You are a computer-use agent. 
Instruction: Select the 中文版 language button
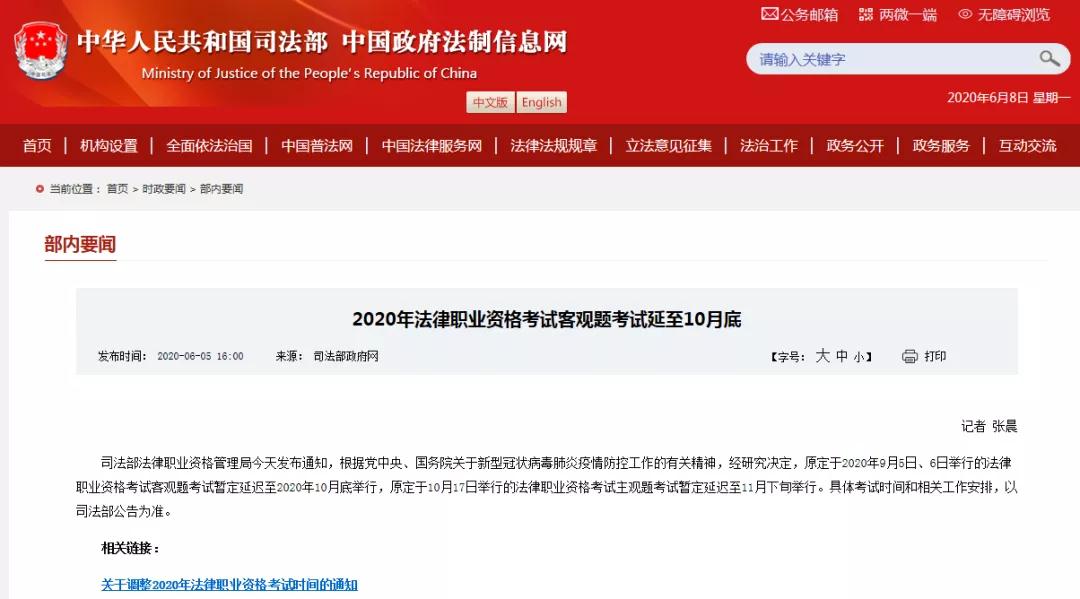coord(490,102)
